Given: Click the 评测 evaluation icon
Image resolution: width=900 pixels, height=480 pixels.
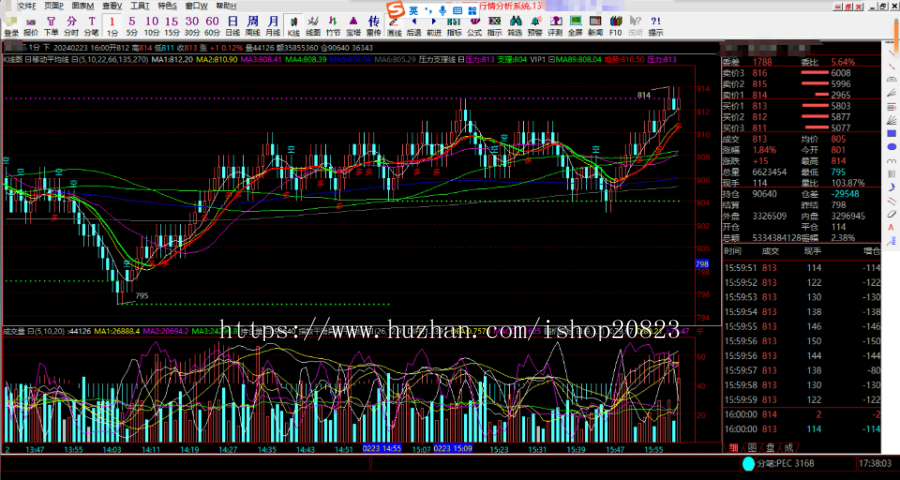Looking at the screenshot, I should (x=555, y=26).
